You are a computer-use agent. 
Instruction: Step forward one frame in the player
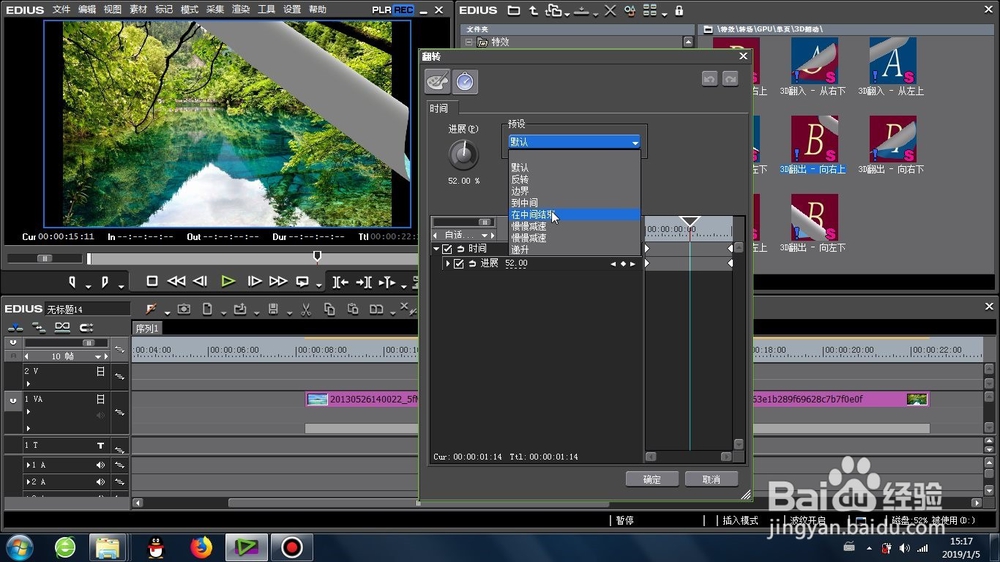pyautogui.click(x=254, y=281)
